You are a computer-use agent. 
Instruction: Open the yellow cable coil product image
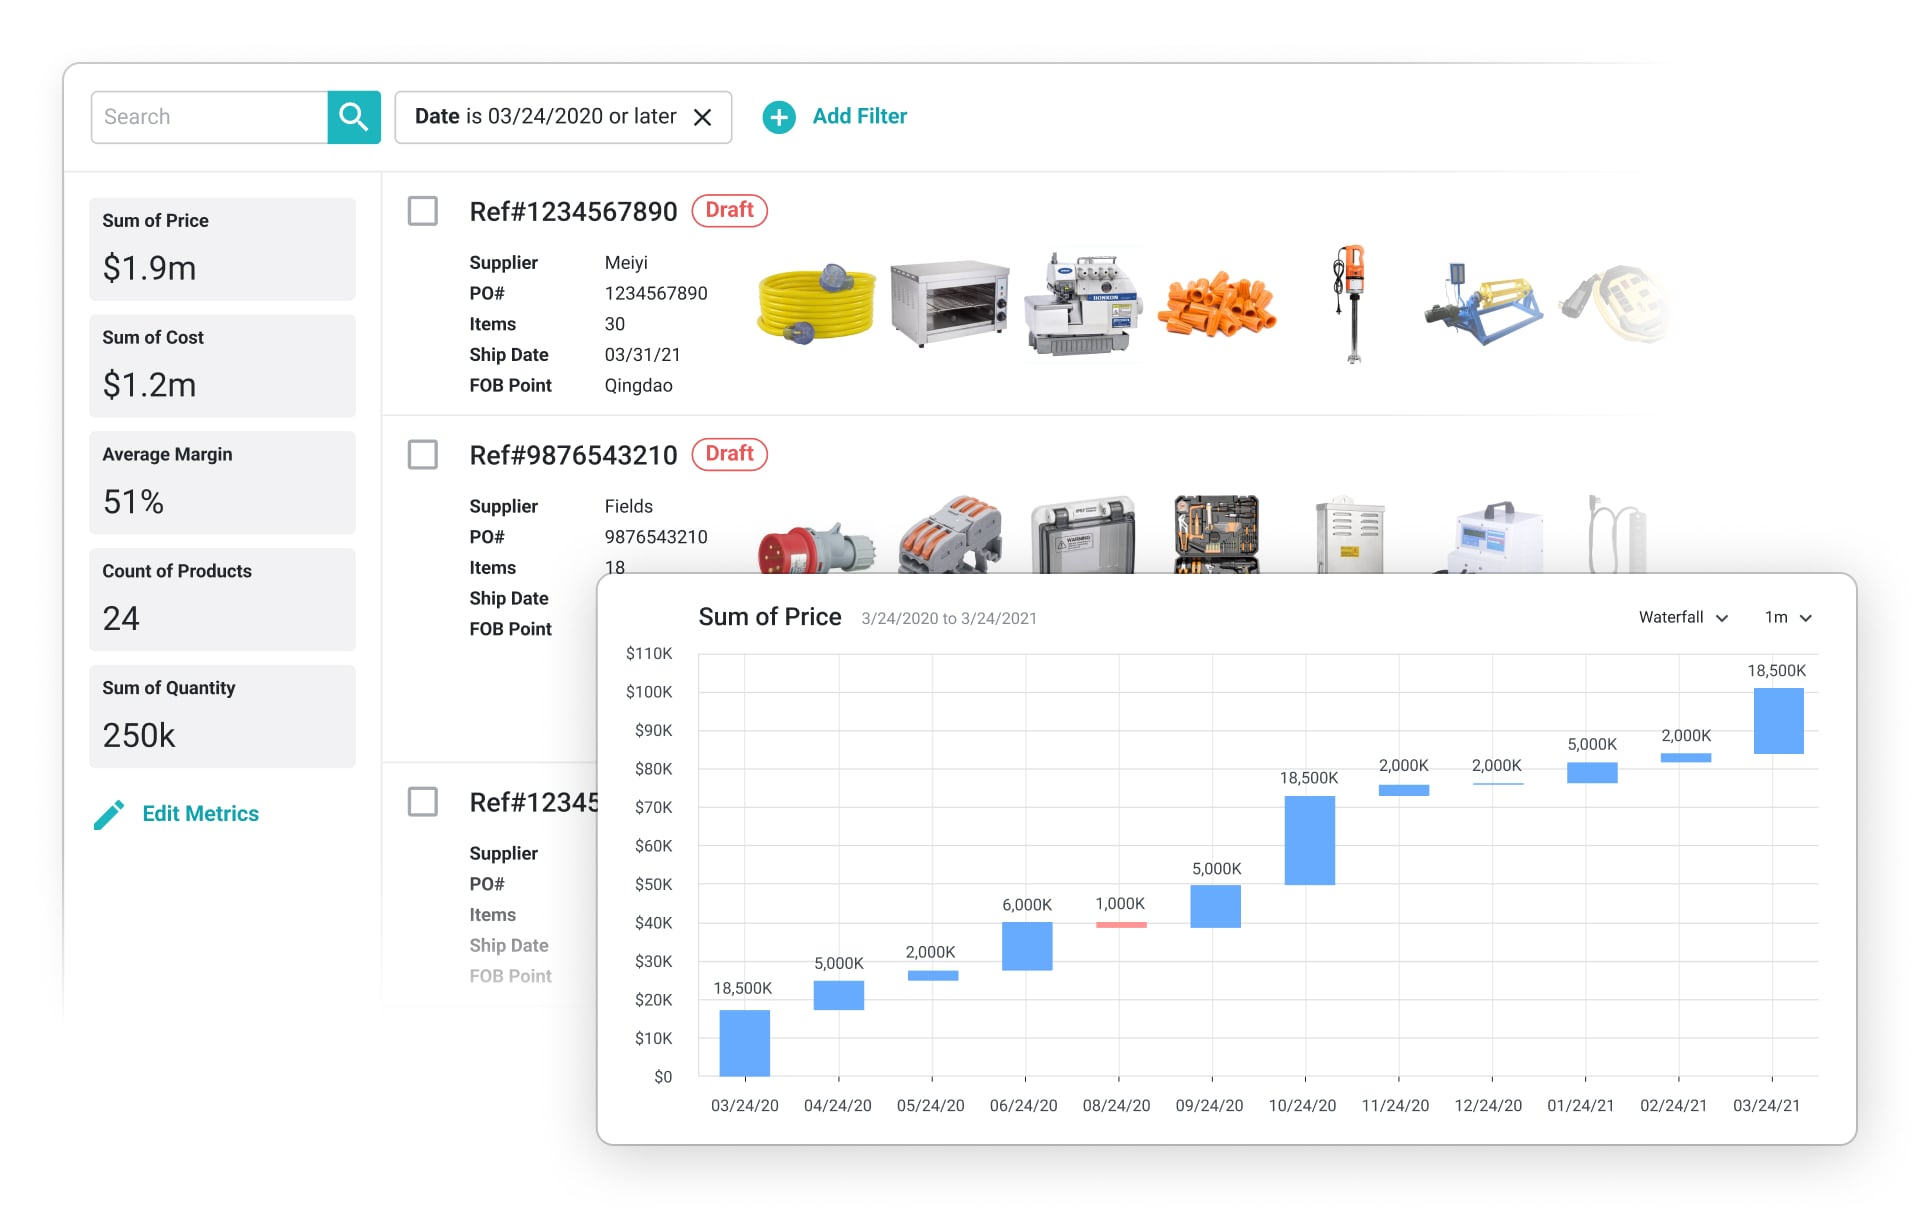[815, 304]
